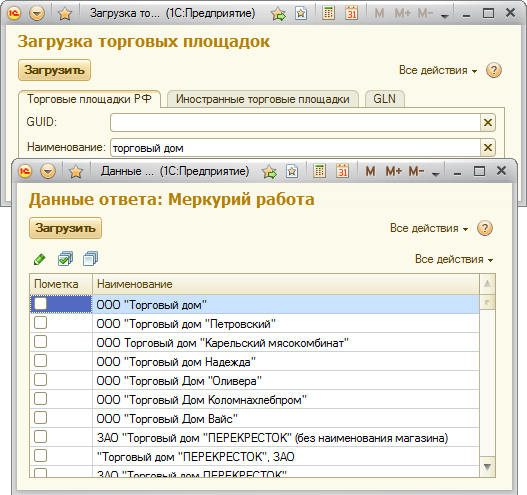Click Загрузить in Загрузка торговых площадок window
527x495 pixels.
click(54, 70)
